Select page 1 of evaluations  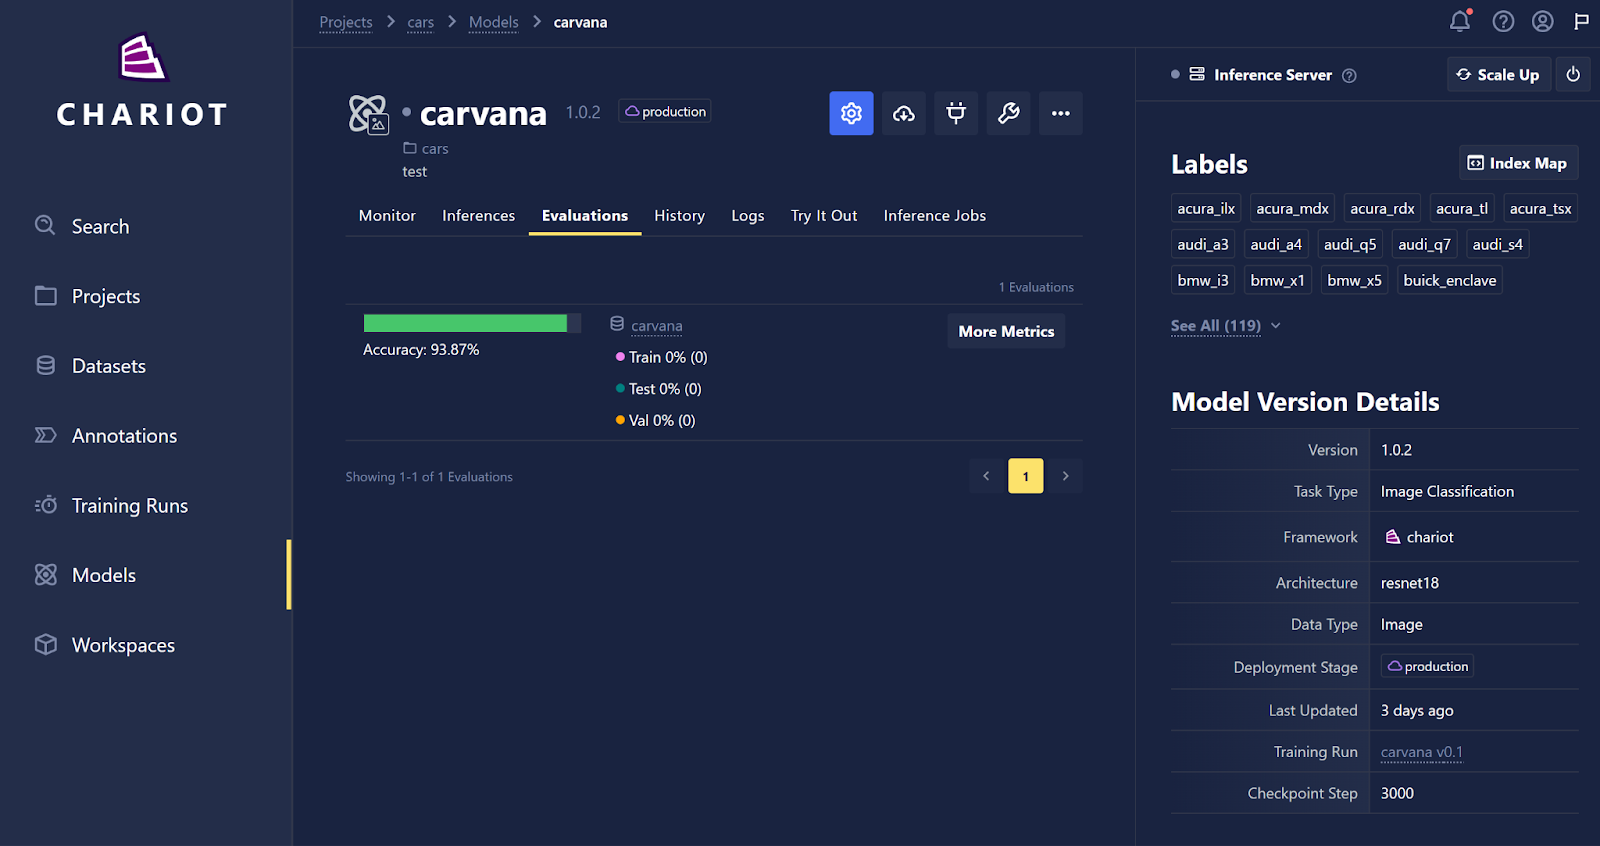(x=1025, y=476)
